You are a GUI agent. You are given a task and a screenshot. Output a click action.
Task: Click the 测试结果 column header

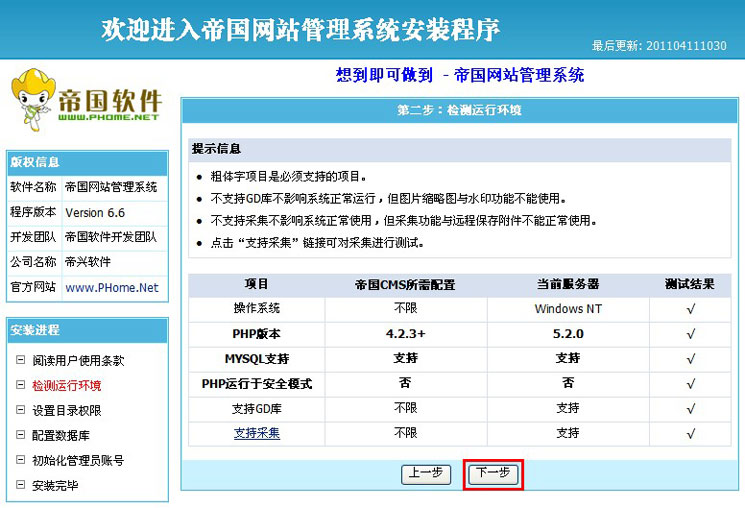click(x=690, y=284)
